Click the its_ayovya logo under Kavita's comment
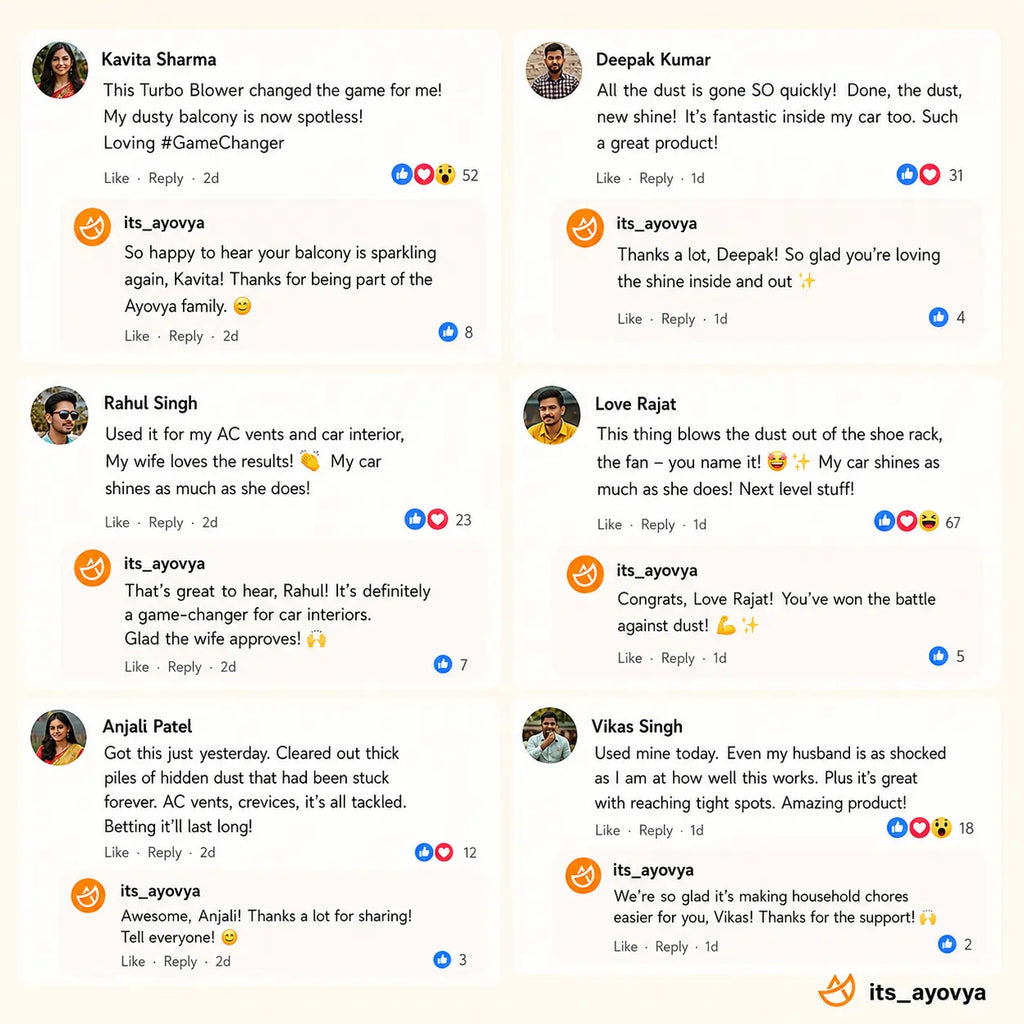Screen dimensions: 1024x1024 (x=92, y=227)
